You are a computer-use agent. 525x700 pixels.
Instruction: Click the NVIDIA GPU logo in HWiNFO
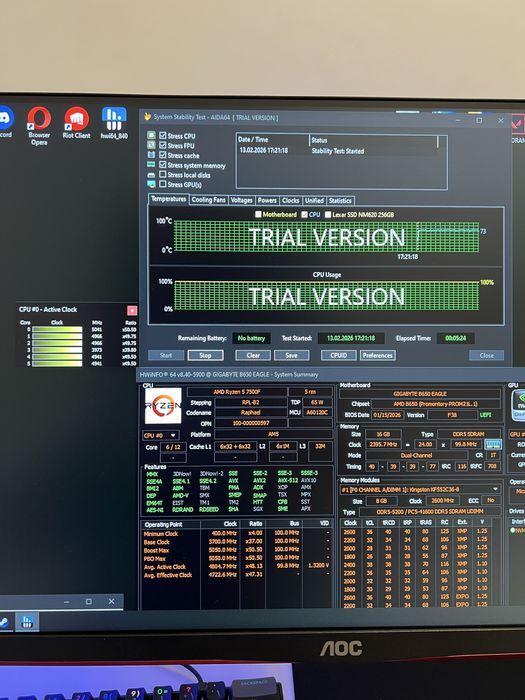(x=518, y=405)
